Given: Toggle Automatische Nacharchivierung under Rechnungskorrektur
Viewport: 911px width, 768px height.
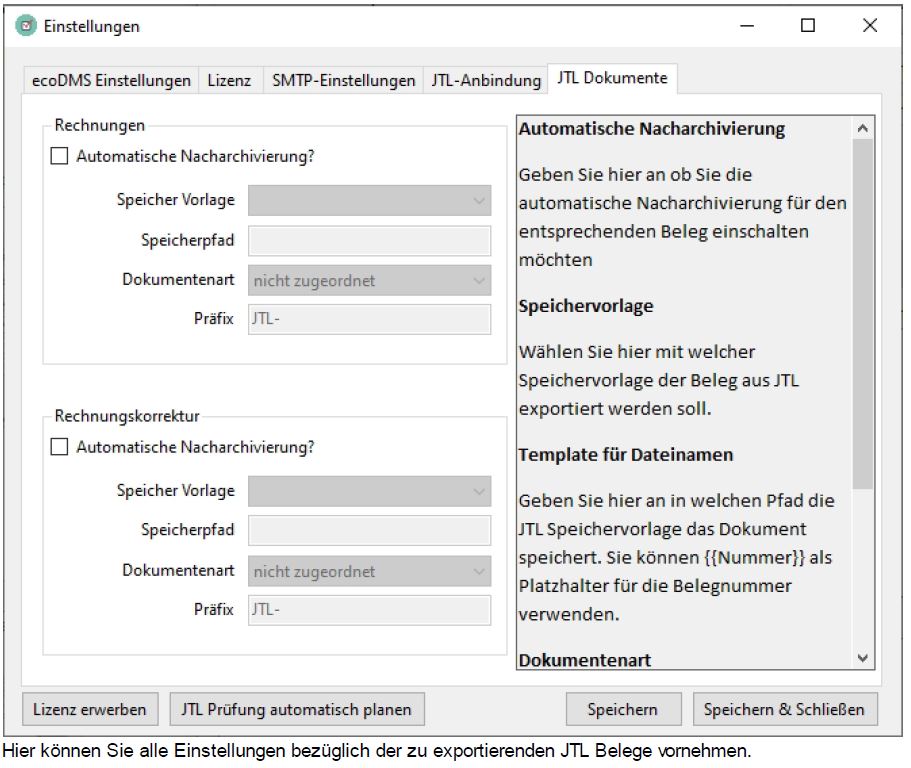Looking at the screenshot, I should click(x=59, y=447).
